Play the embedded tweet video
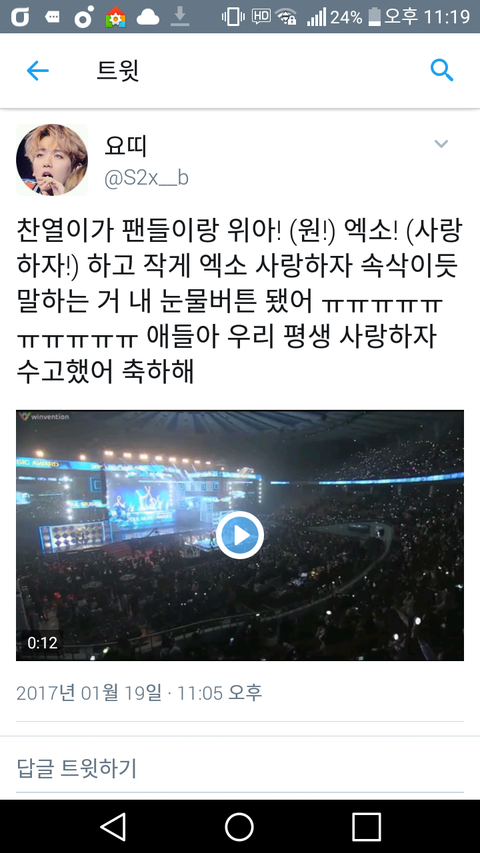Image resolution: width=480 pixels, height=853 pixels. coord(240,535)
